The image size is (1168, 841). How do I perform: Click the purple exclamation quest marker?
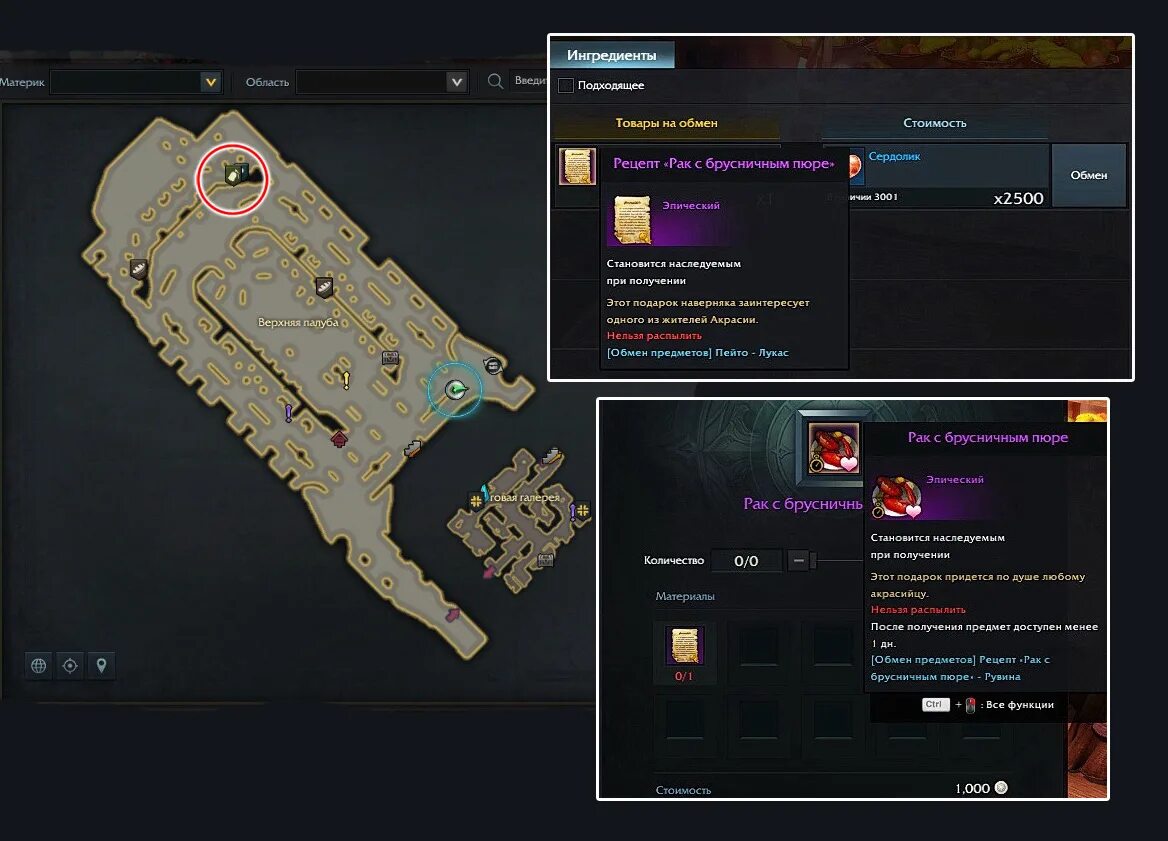289,412
